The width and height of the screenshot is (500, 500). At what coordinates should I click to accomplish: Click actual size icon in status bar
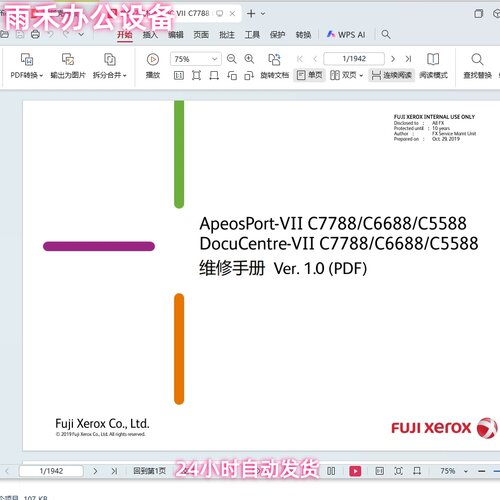380,471
